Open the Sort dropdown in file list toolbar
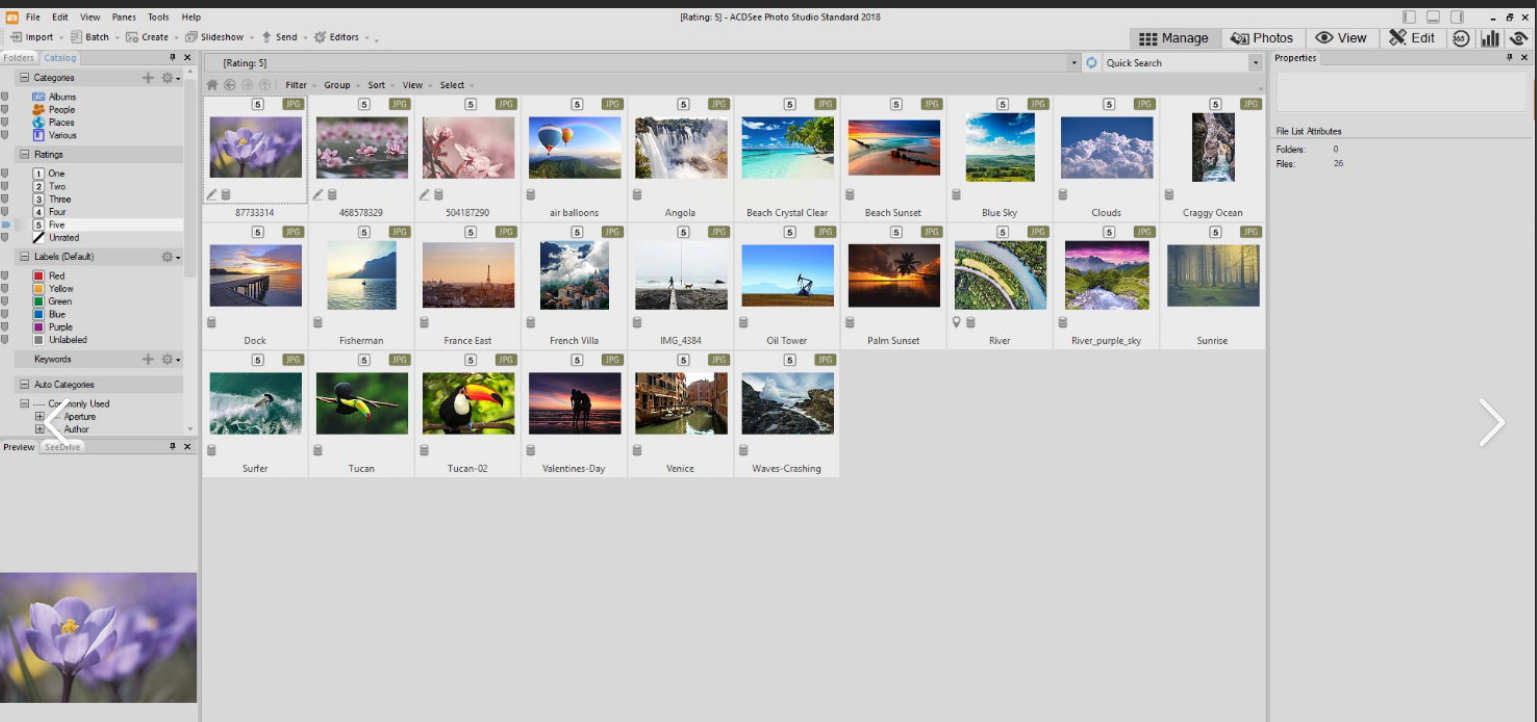This screenshot has height=722, width=1537. 377,85
